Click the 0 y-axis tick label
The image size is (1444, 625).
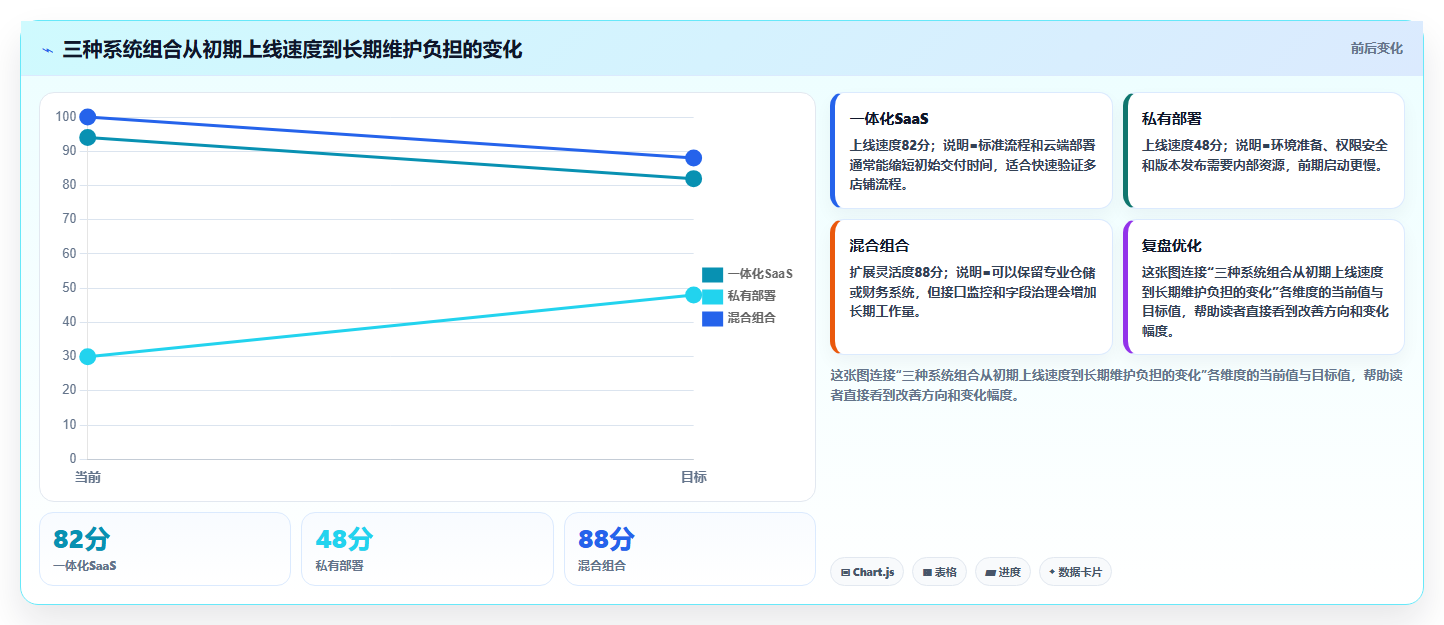point(73,459)
